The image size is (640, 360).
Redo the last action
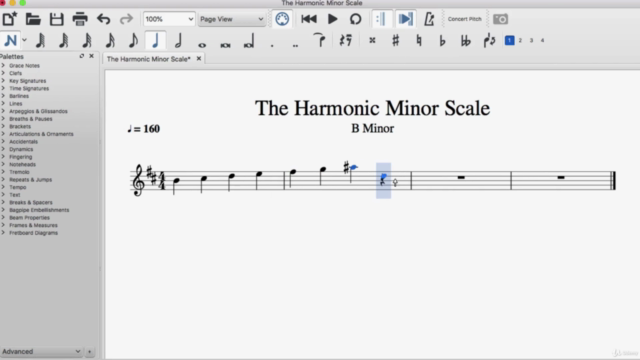point(126,19)
